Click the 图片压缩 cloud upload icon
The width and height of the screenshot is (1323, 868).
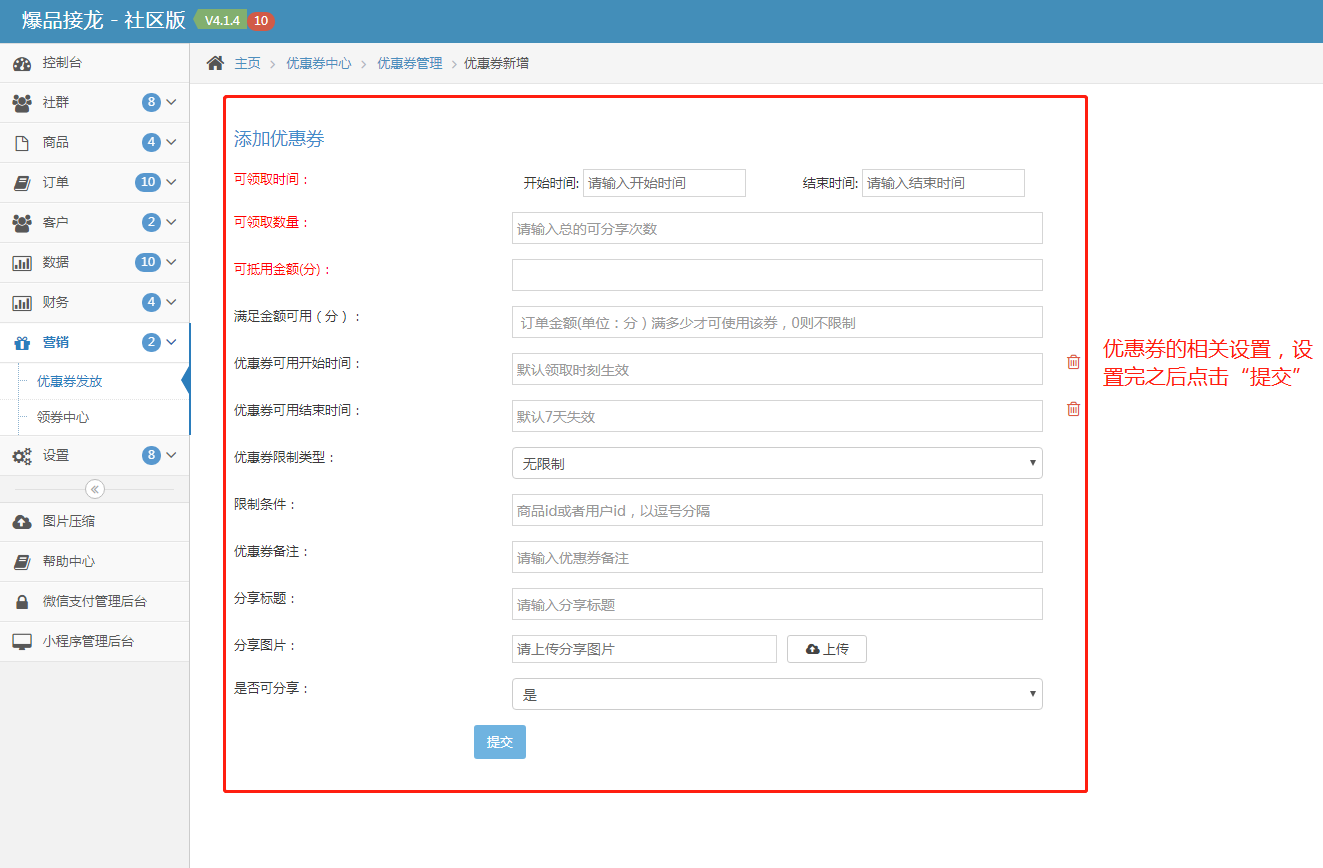coord(22,522)
